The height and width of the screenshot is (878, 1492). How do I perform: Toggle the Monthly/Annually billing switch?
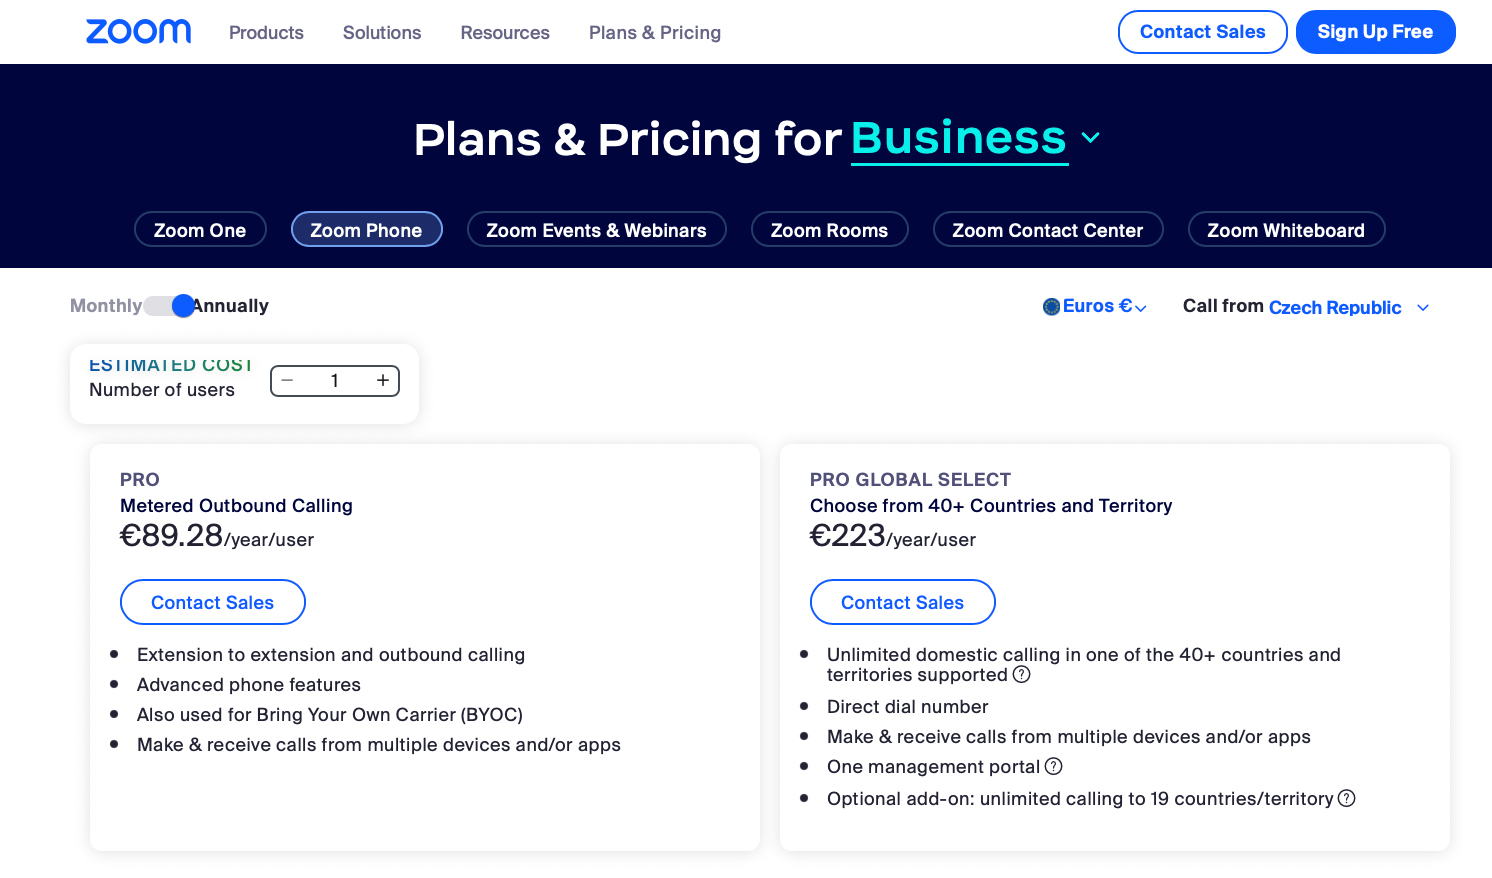[168, 306]
